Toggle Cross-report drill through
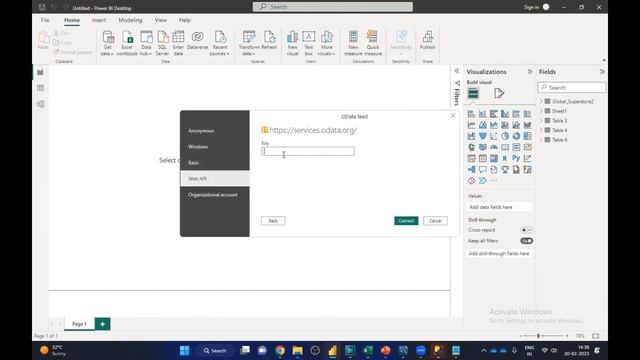 [527, 230]
